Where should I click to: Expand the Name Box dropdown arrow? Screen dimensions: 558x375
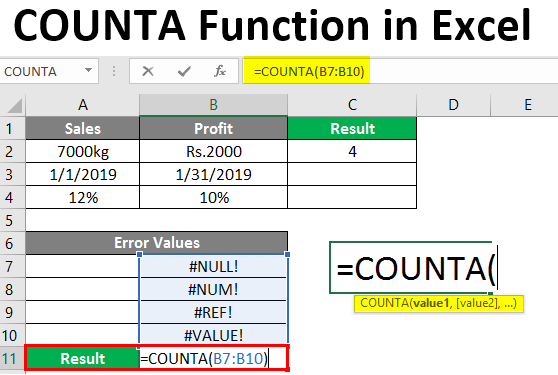click(x=88, y=70)
